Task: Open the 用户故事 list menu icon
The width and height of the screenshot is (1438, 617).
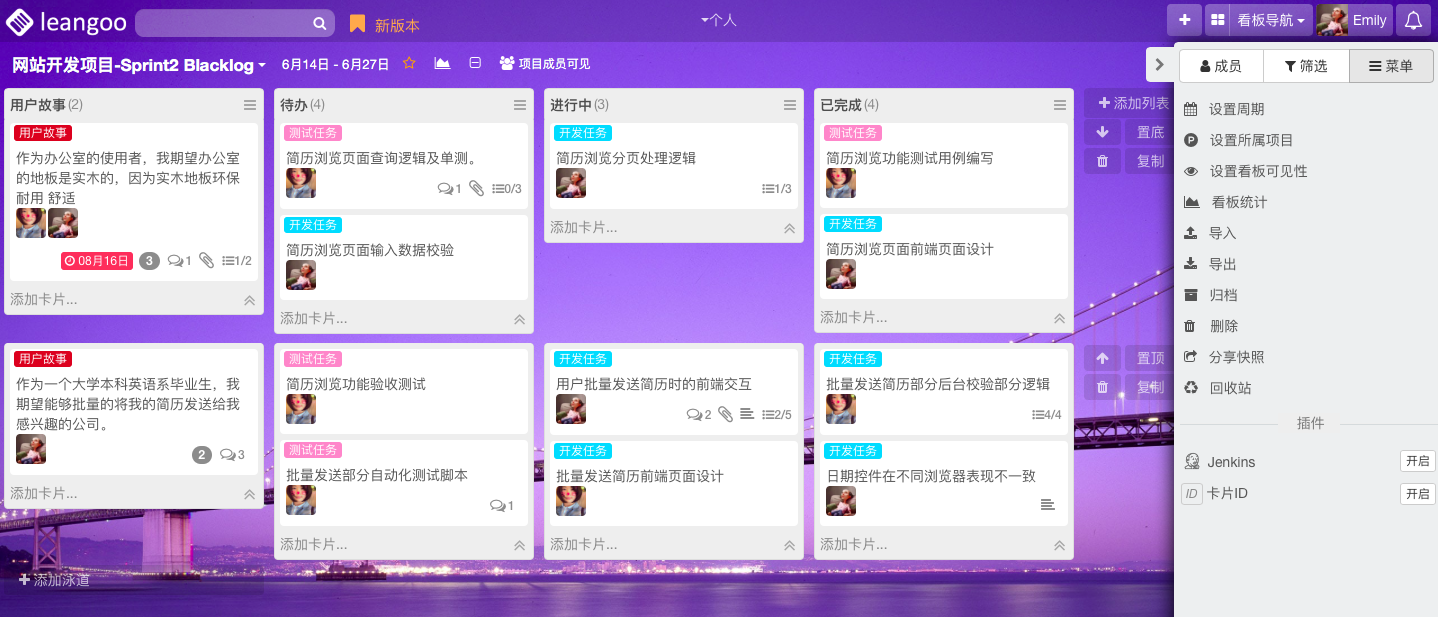Action: (x=250, y=105)
